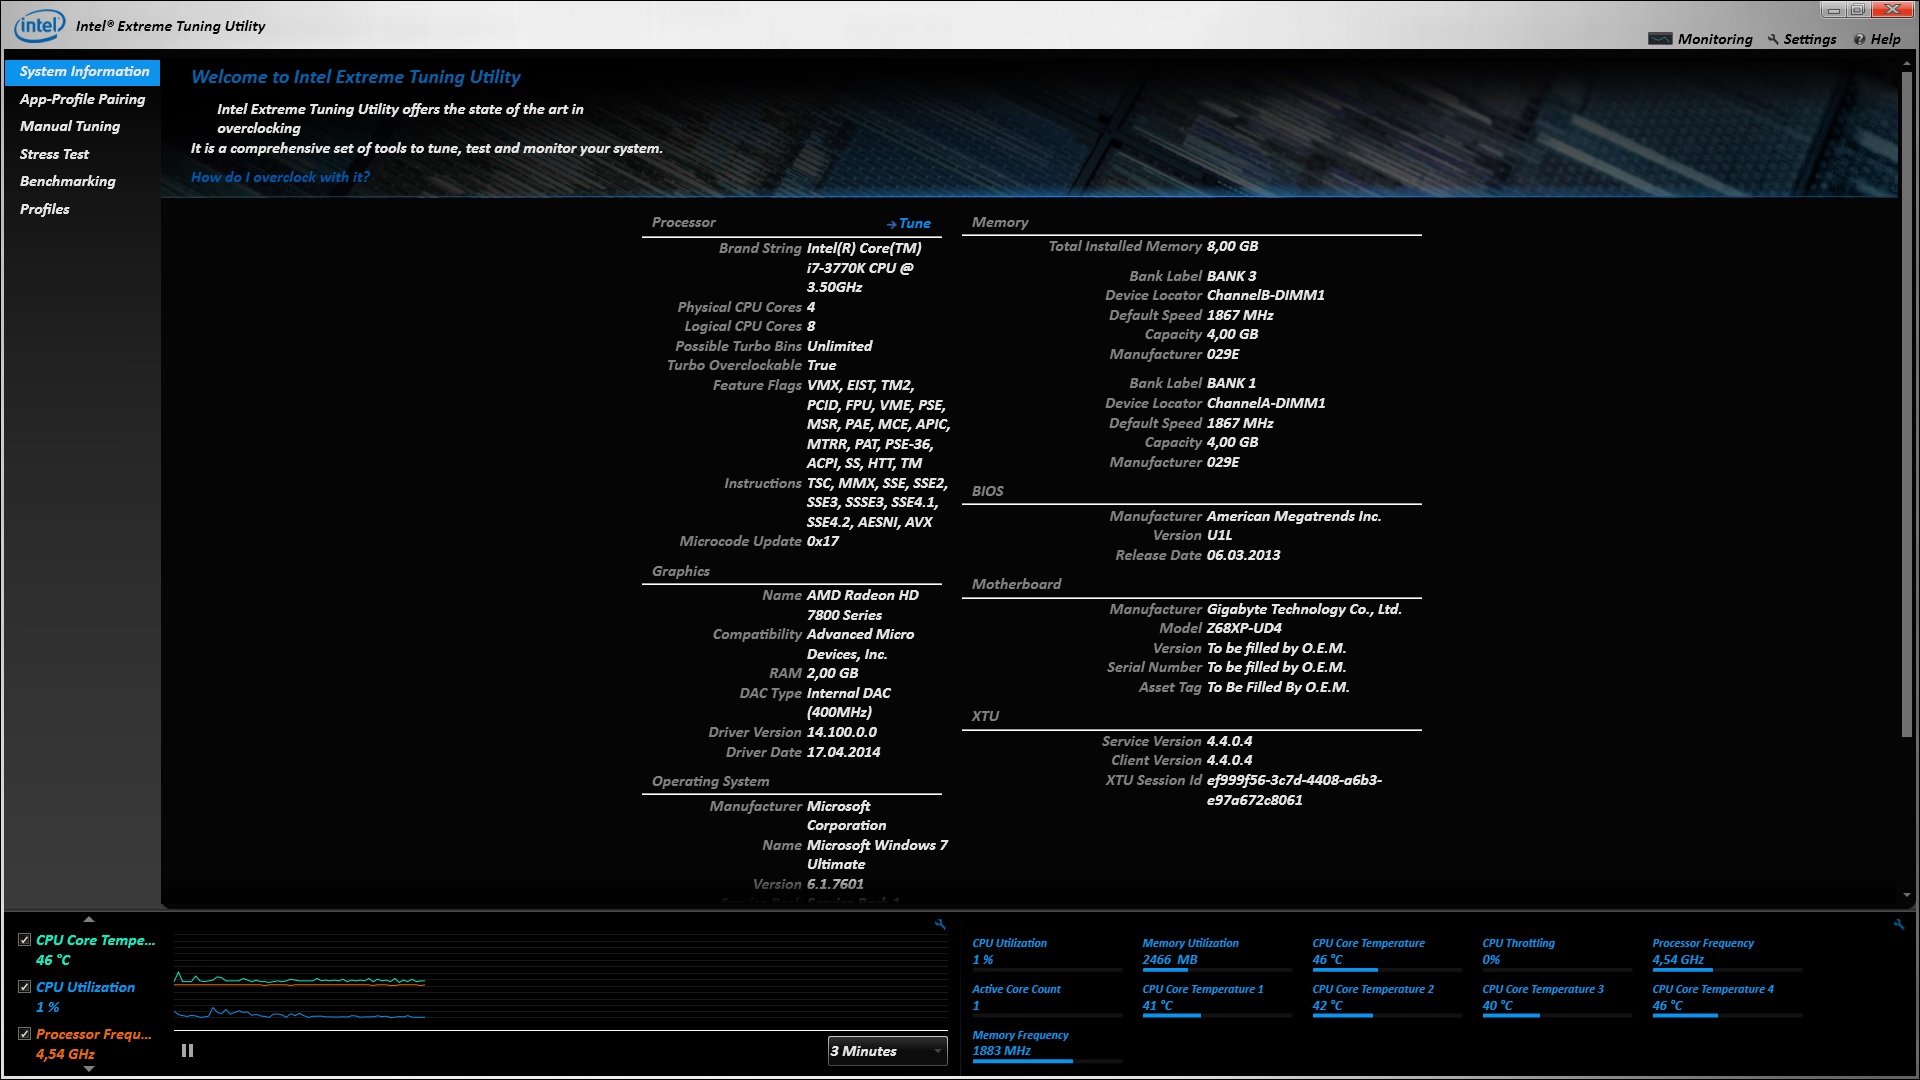Click the CPU Throttling monitor tile

point(1556,954)
